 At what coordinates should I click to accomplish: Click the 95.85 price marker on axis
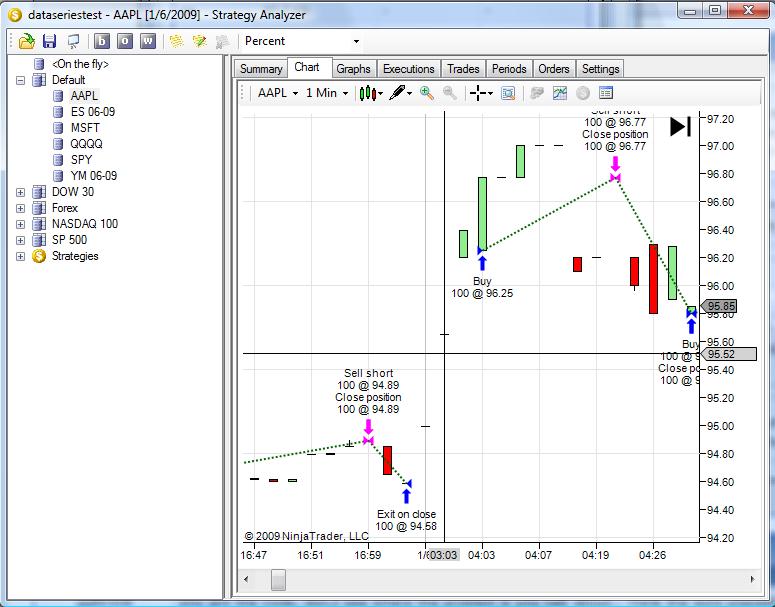[719, 306]
